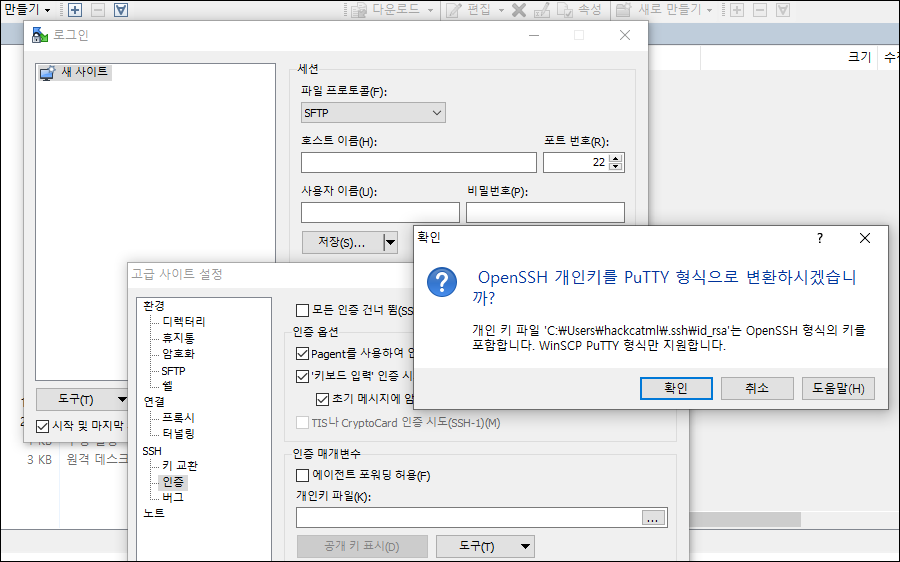
Task: Click the 도움말(H) button
Action: point(838,389)
